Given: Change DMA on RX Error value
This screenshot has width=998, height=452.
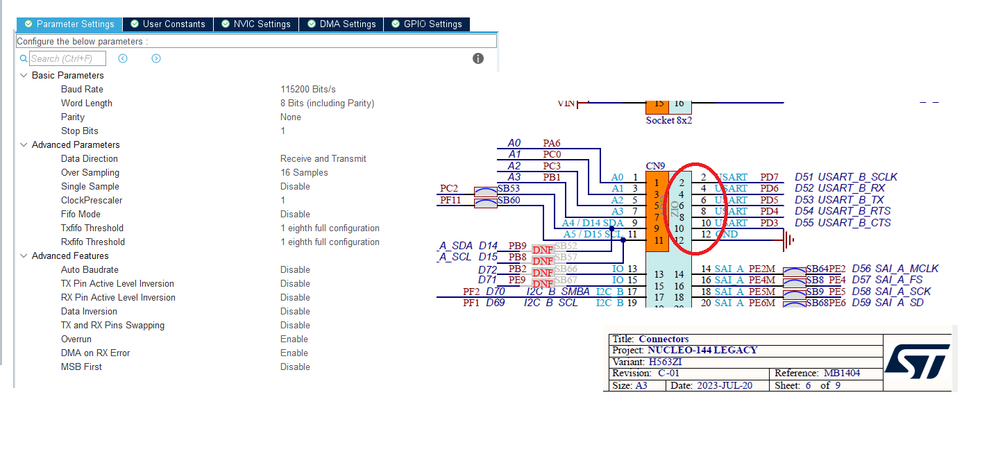Looking at the screenshot, I should [x=294, y=353].
